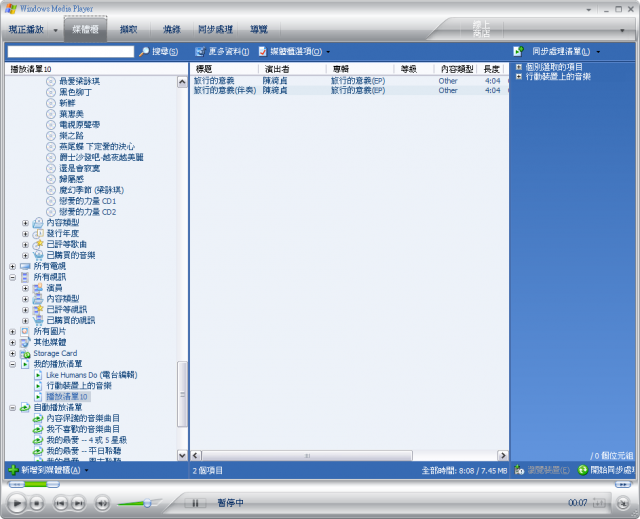Click the Stop button
The width and height of the screenshot is (640, 519).
click(x=36, y=503)
